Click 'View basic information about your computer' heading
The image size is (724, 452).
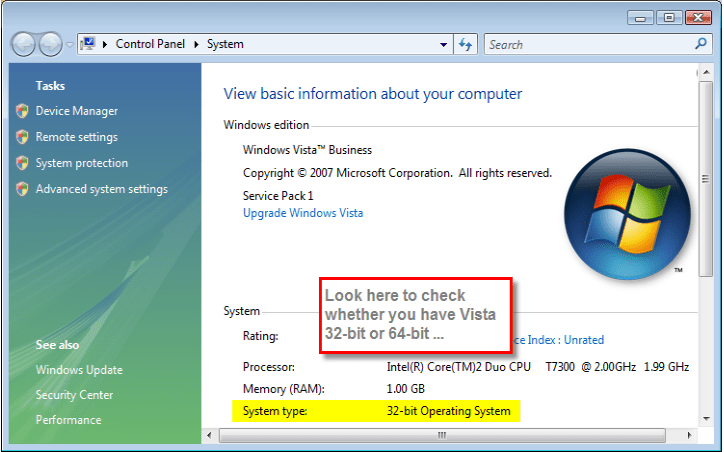click(373, 94)
